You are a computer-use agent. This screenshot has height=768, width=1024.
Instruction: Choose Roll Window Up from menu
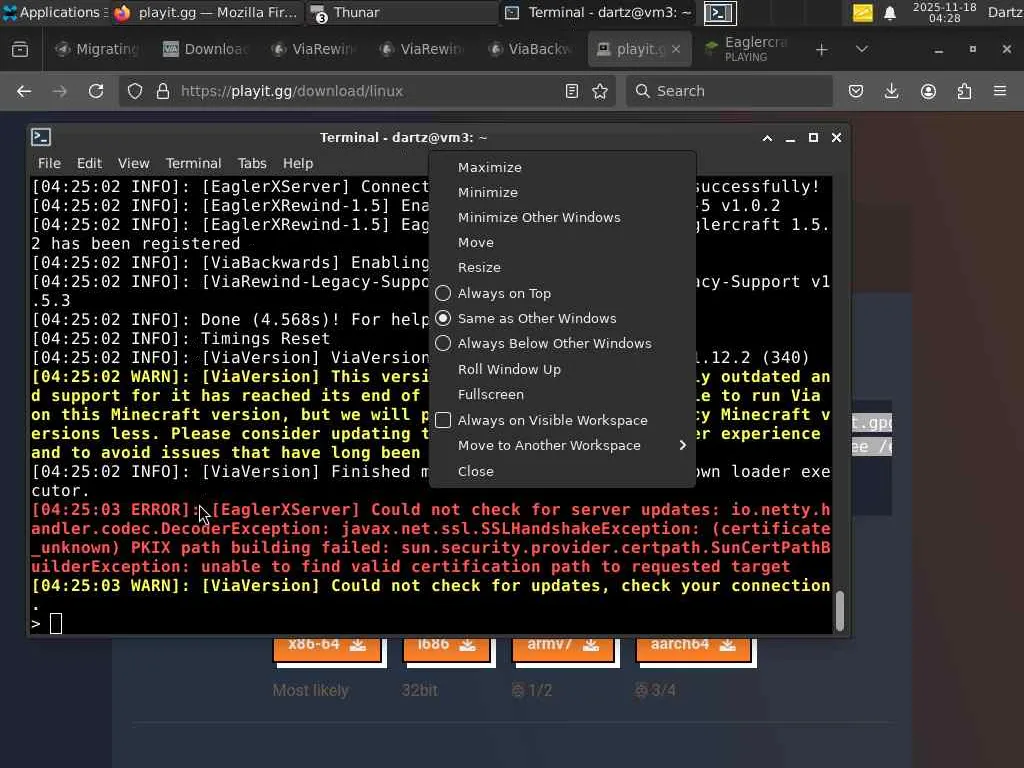[509, 369]
